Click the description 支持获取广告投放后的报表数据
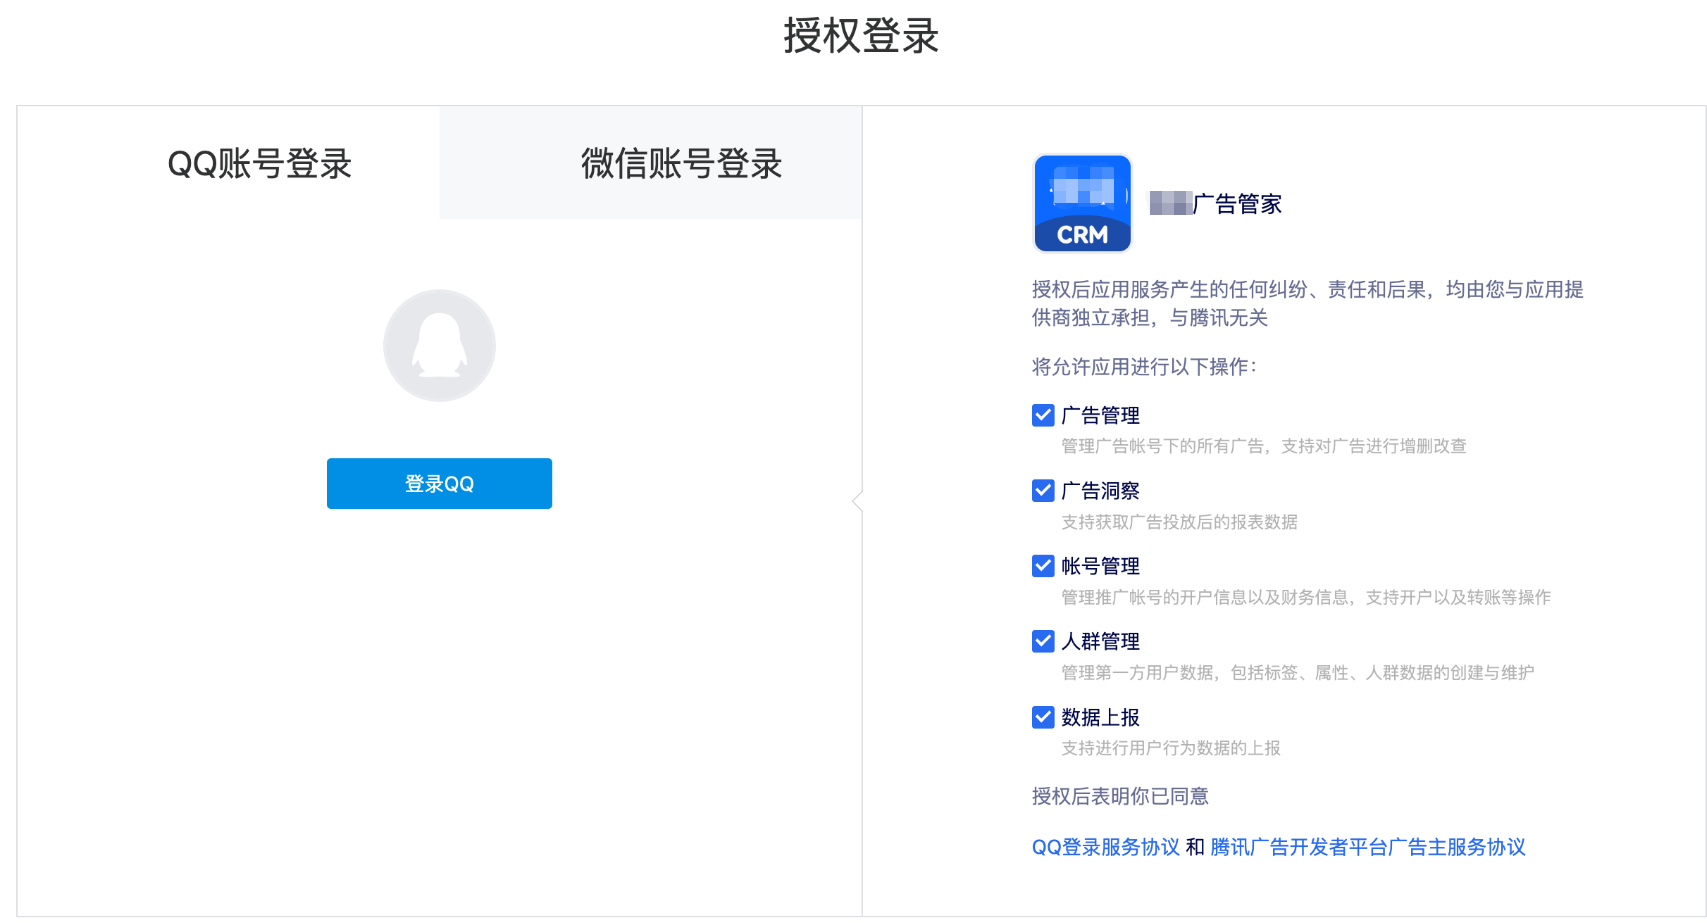 pos(1179,522)
